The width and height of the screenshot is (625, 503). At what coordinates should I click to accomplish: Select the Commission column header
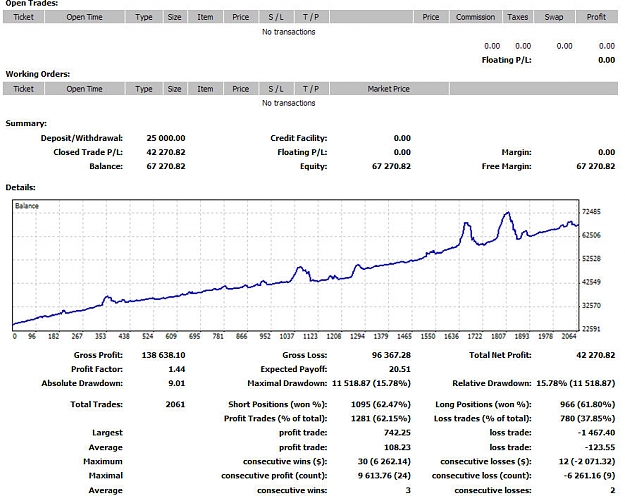pos(476,17)
